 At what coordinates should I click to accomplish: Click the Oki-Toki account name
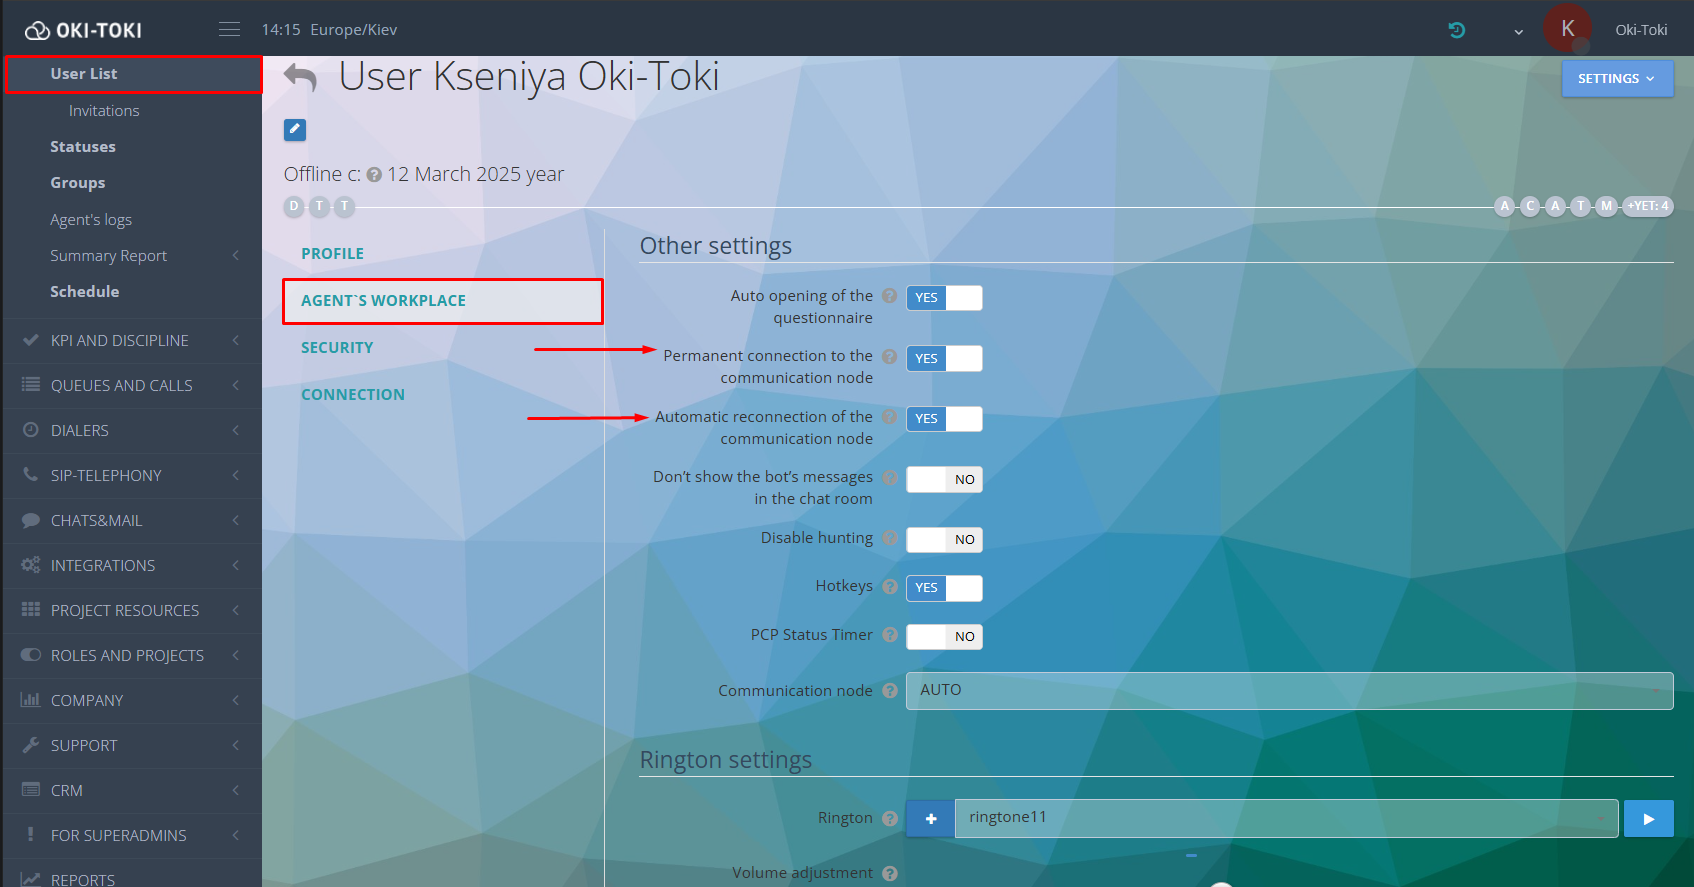click(1641, 30)
